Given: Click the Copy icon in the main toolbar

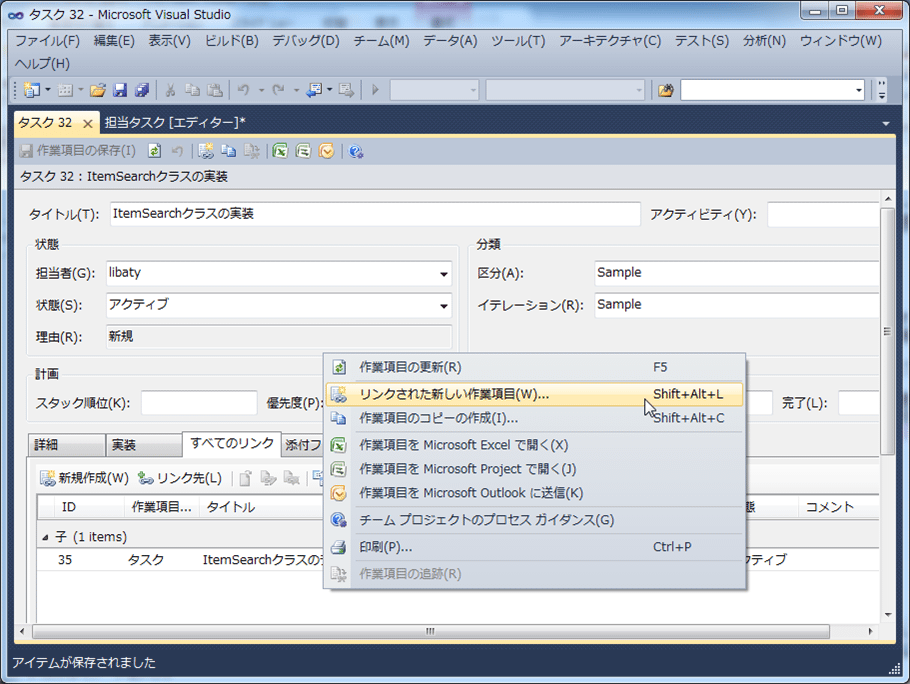Looking at the screenshot, I should 192,90.
